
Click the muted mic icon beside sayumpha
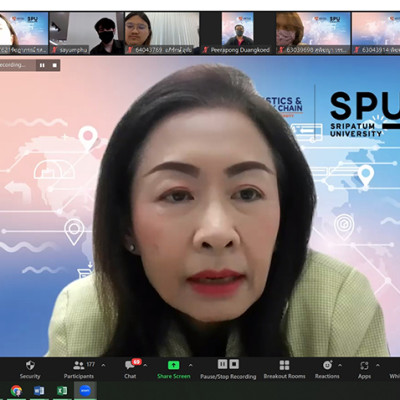pos(55,50)
